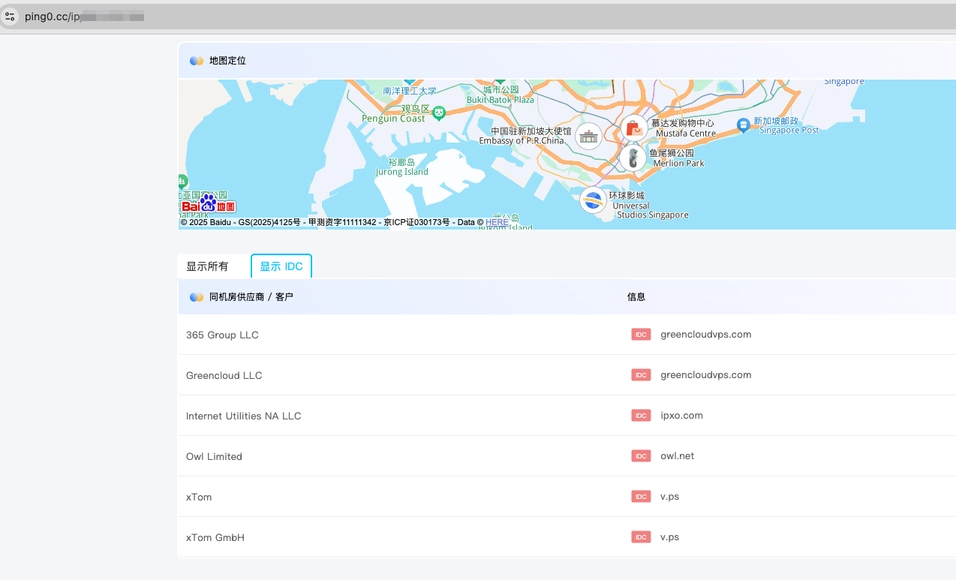The width and height of the screenshot is (956, 580).
Task: Click the 地图定位 section title
Action: [227, 60]
